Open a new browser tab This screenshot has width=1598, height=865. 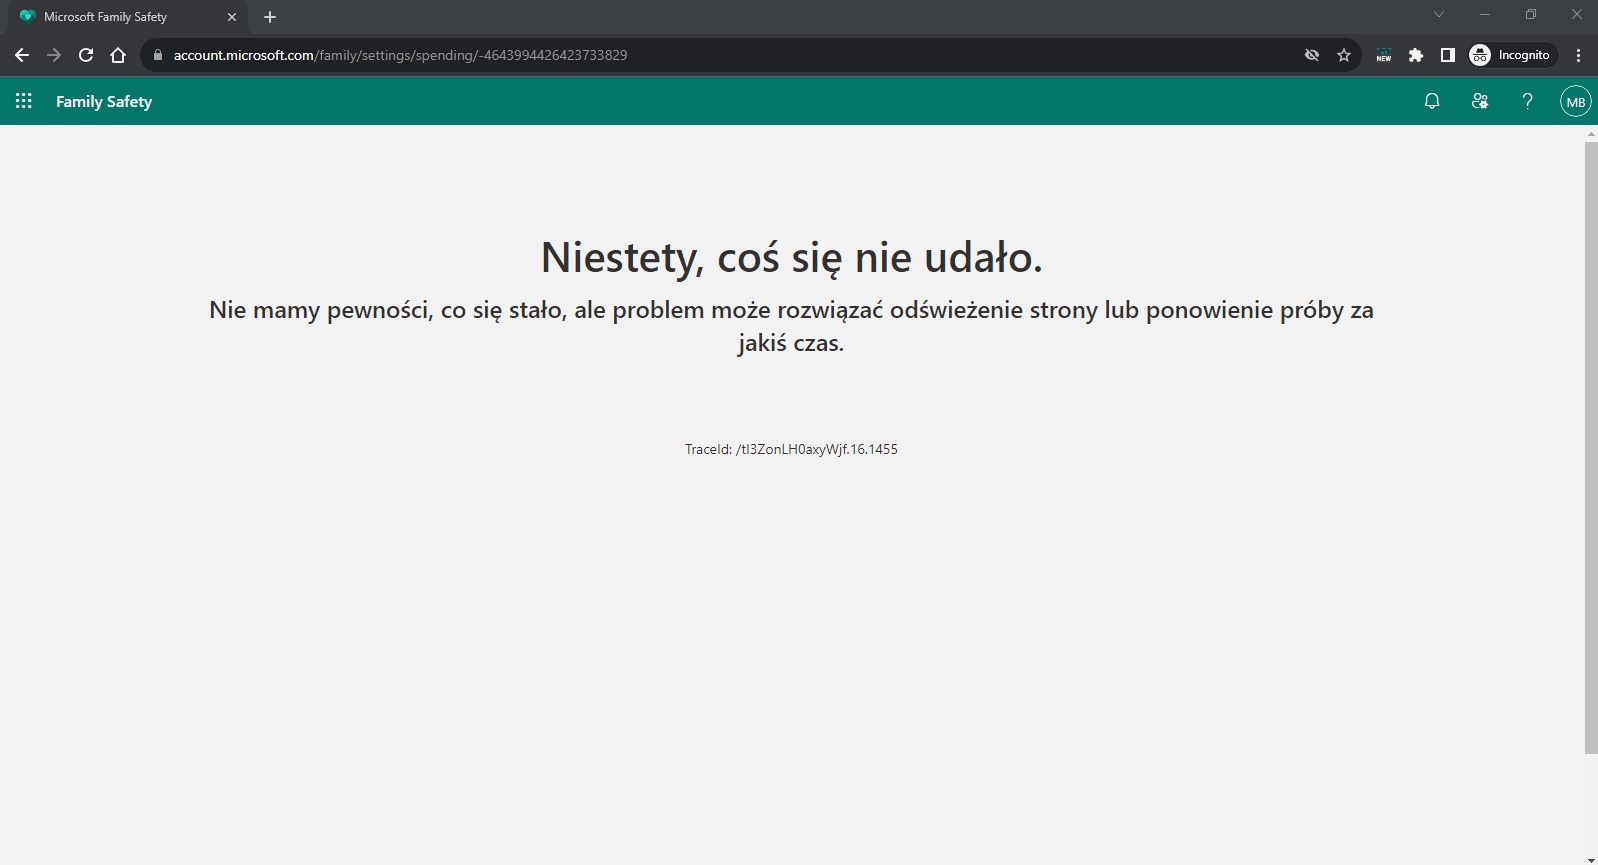(x=270, y=17)
